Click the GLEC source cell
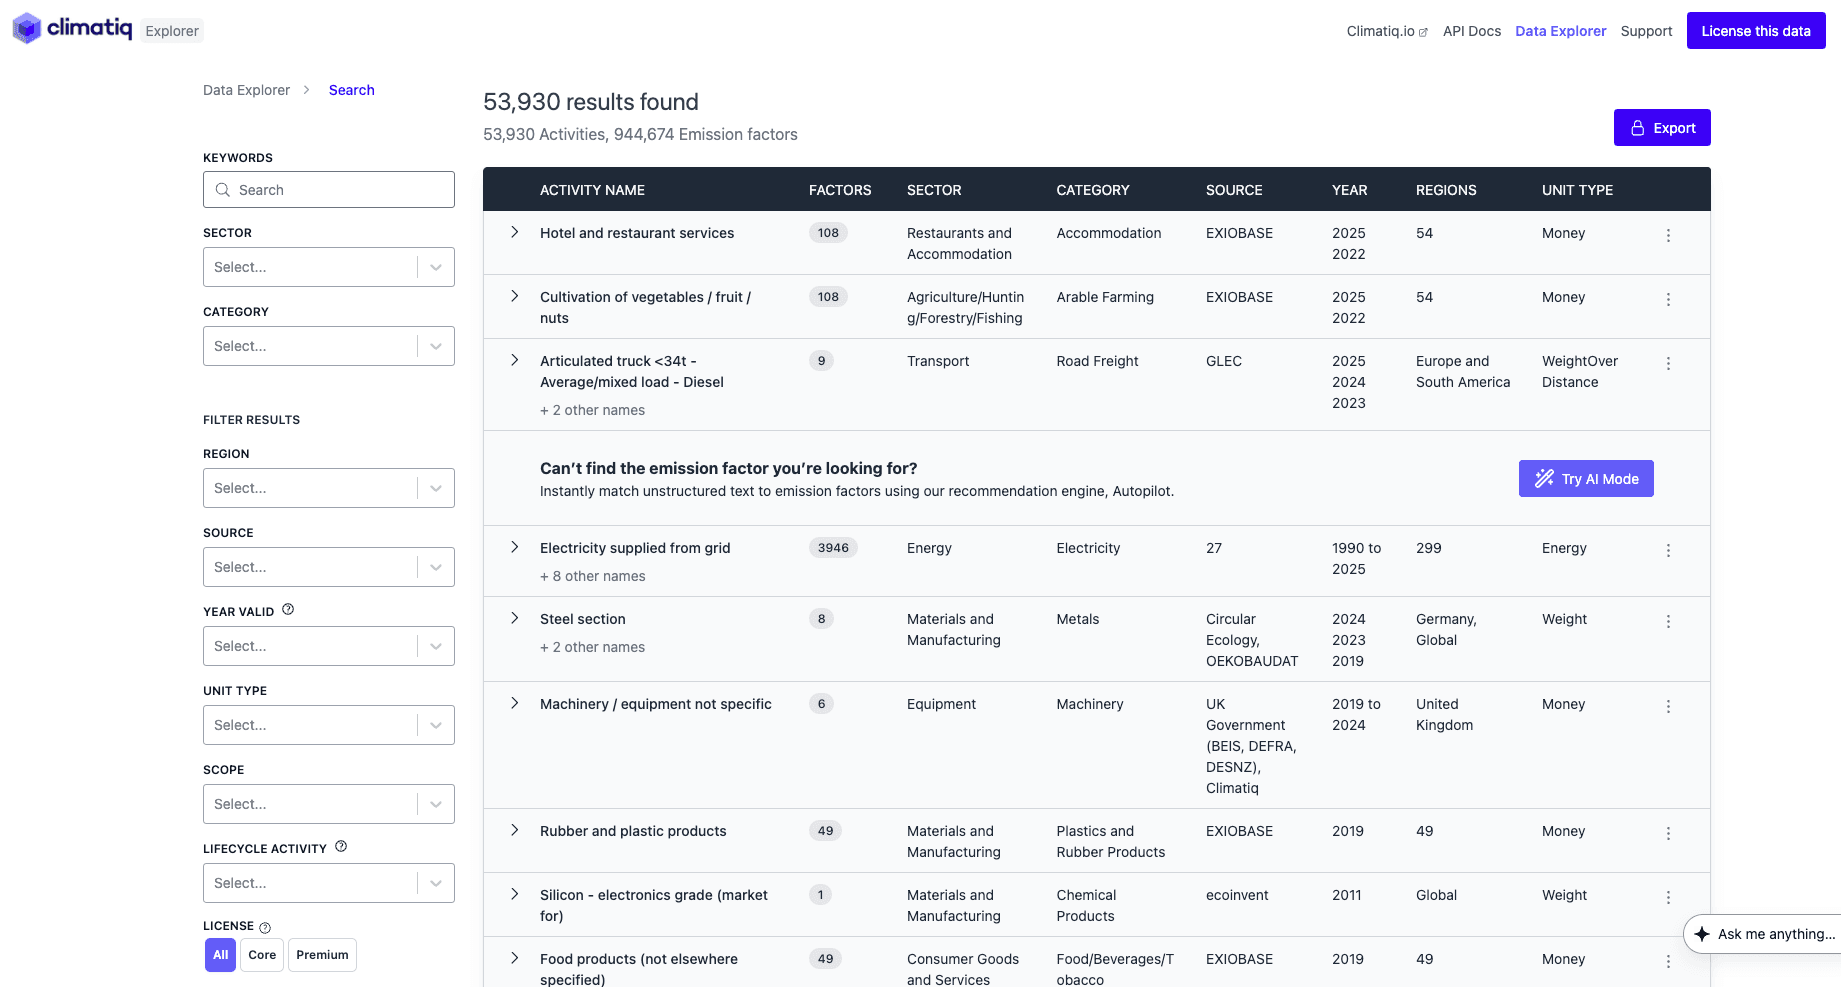The width and height of the screenshot is (1841, 987). point(1224,361)
